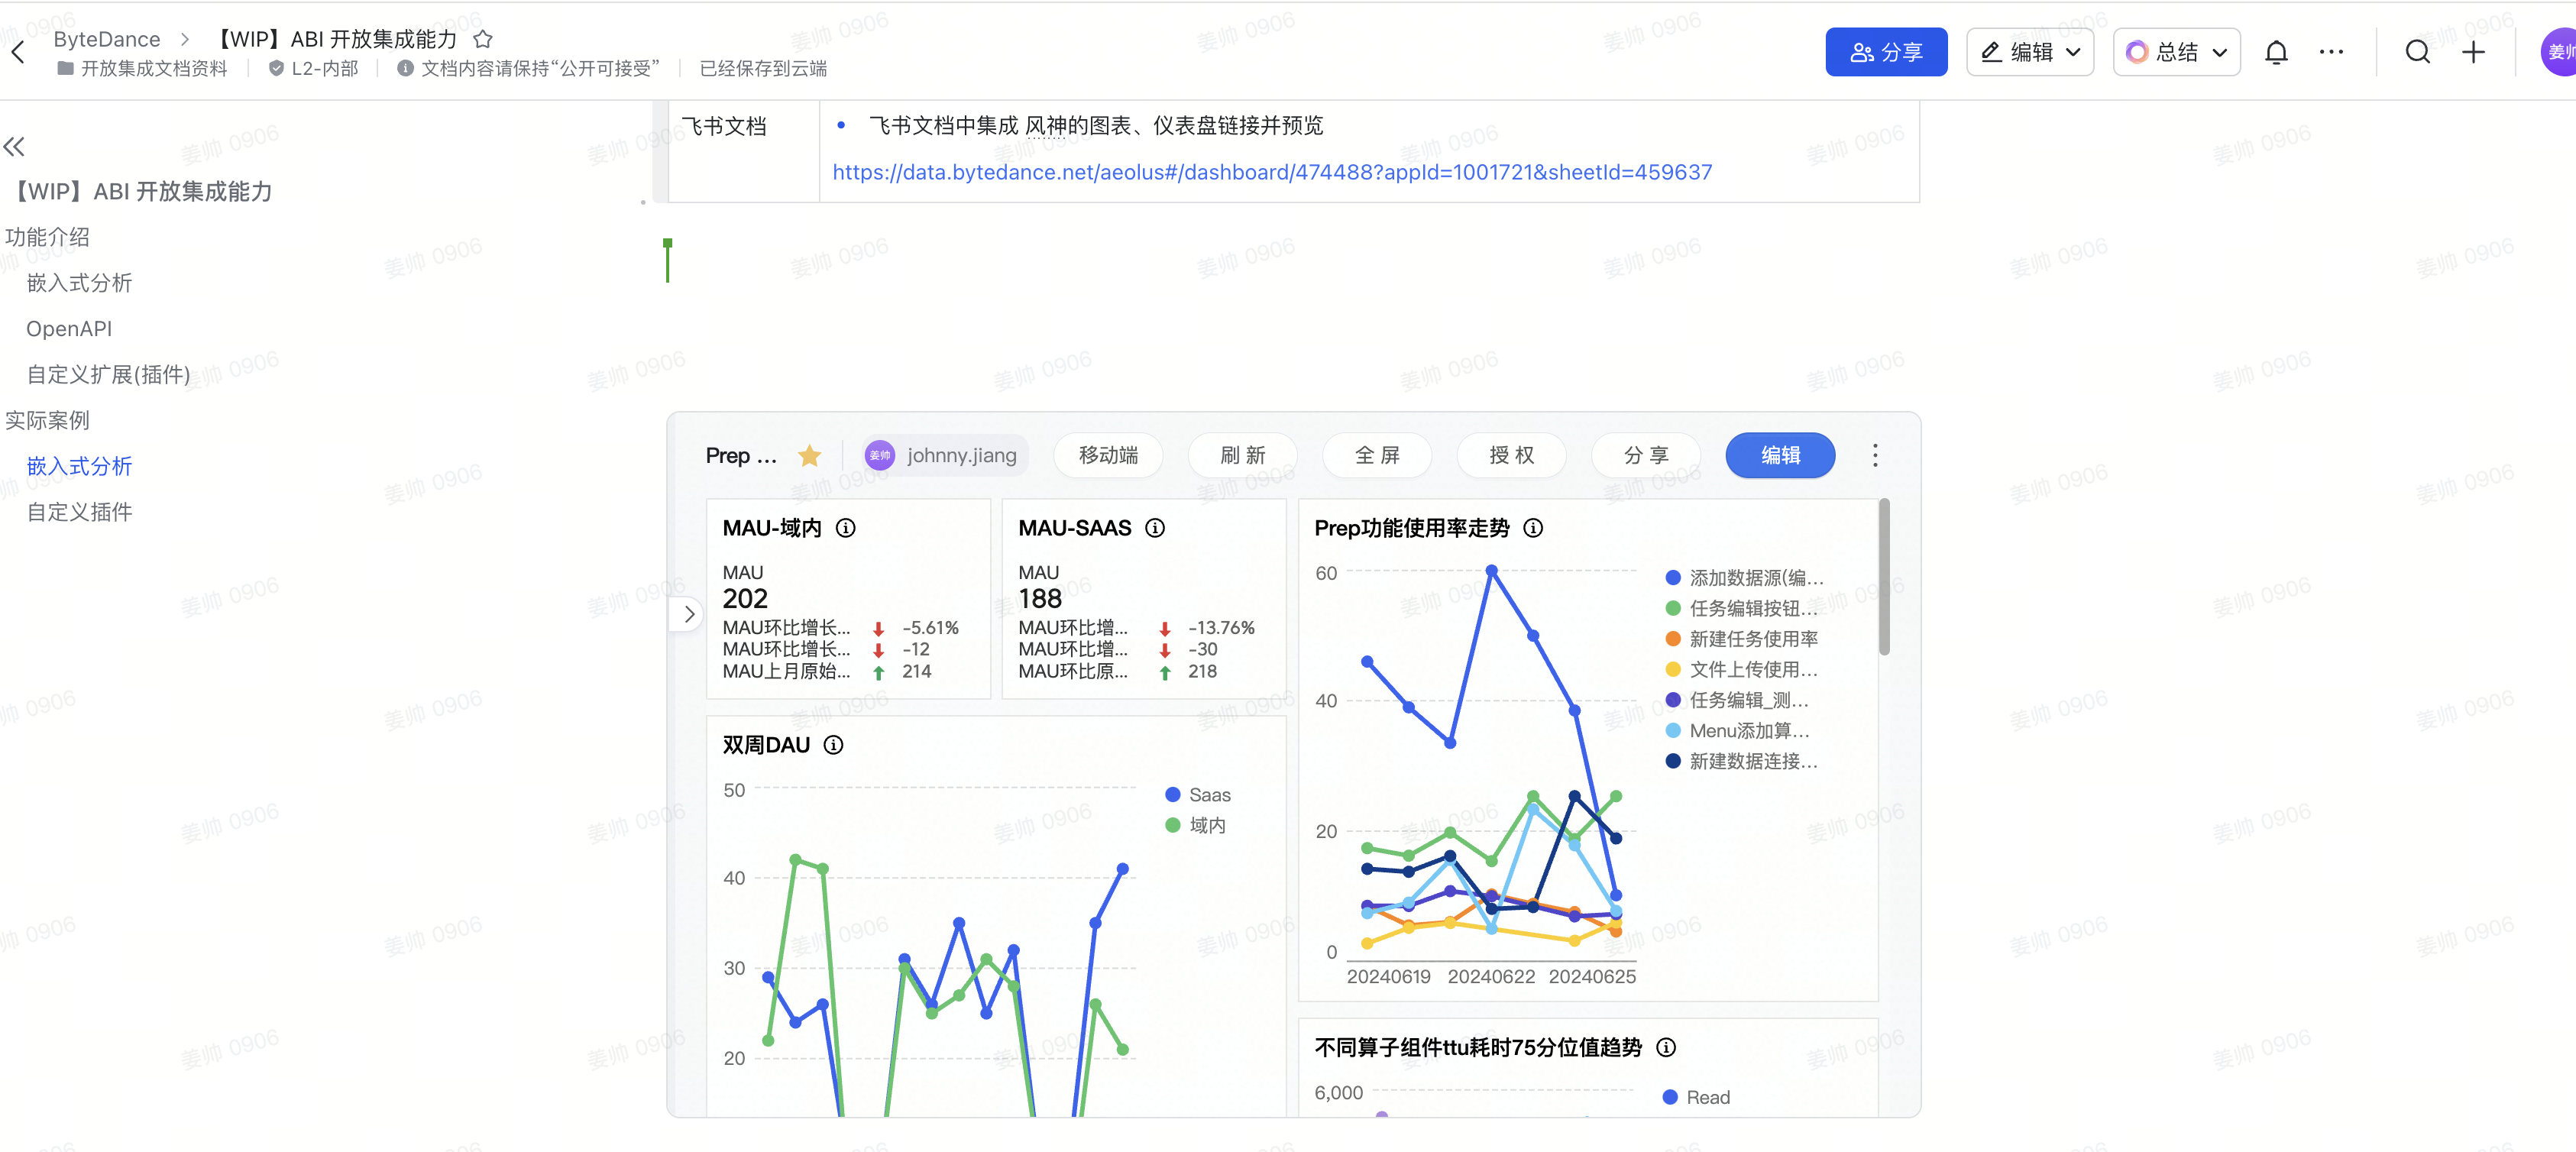Toggle the 域内 legend in 双周DAU chart
The image size is (2576, 1152).
(1196, 825)
